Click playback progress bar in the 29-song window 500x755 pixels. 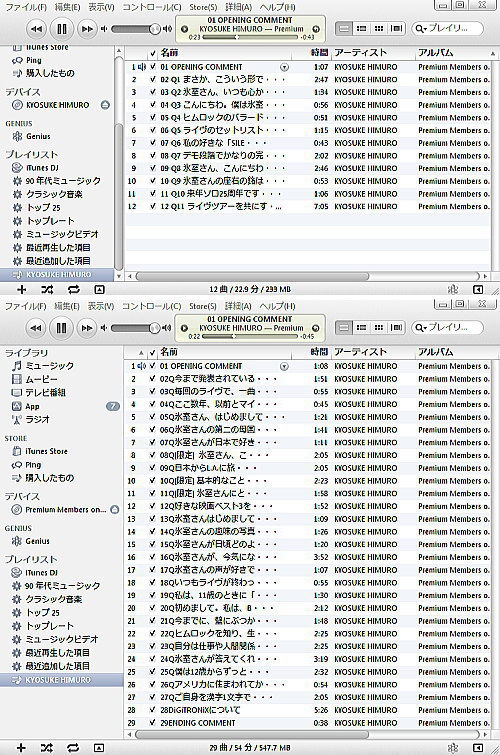[x=250, y=336]
